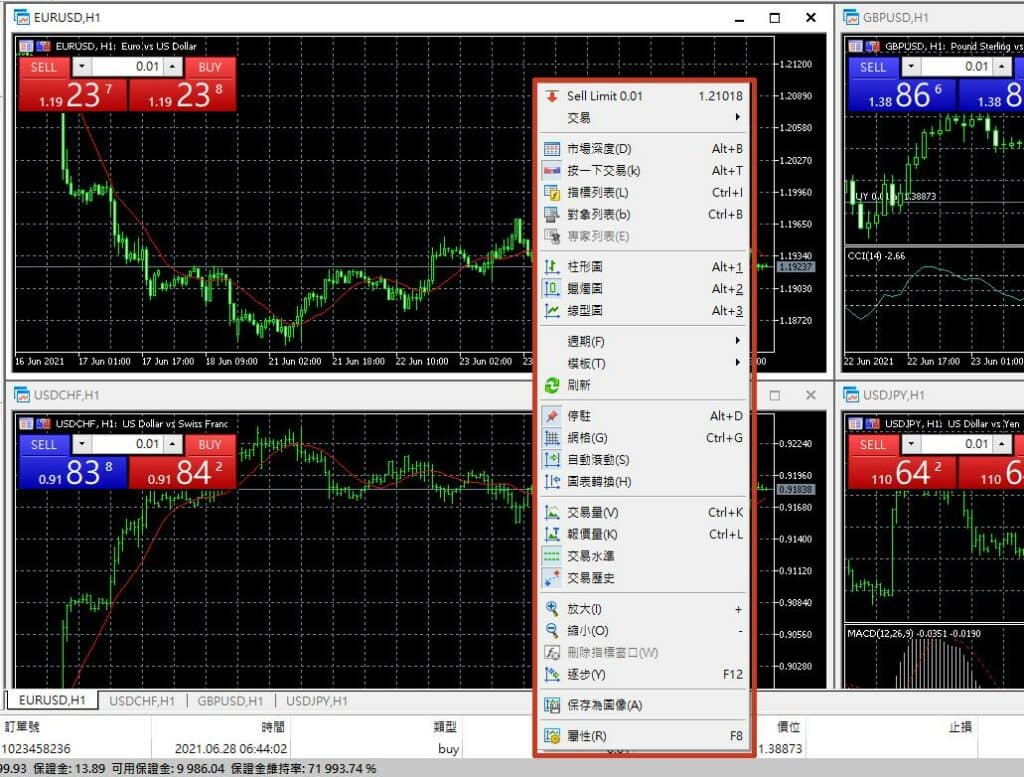Screen dimensions: 1024x777
Task: Click the 止損 stop loss column header
Action: pos(960,727)
